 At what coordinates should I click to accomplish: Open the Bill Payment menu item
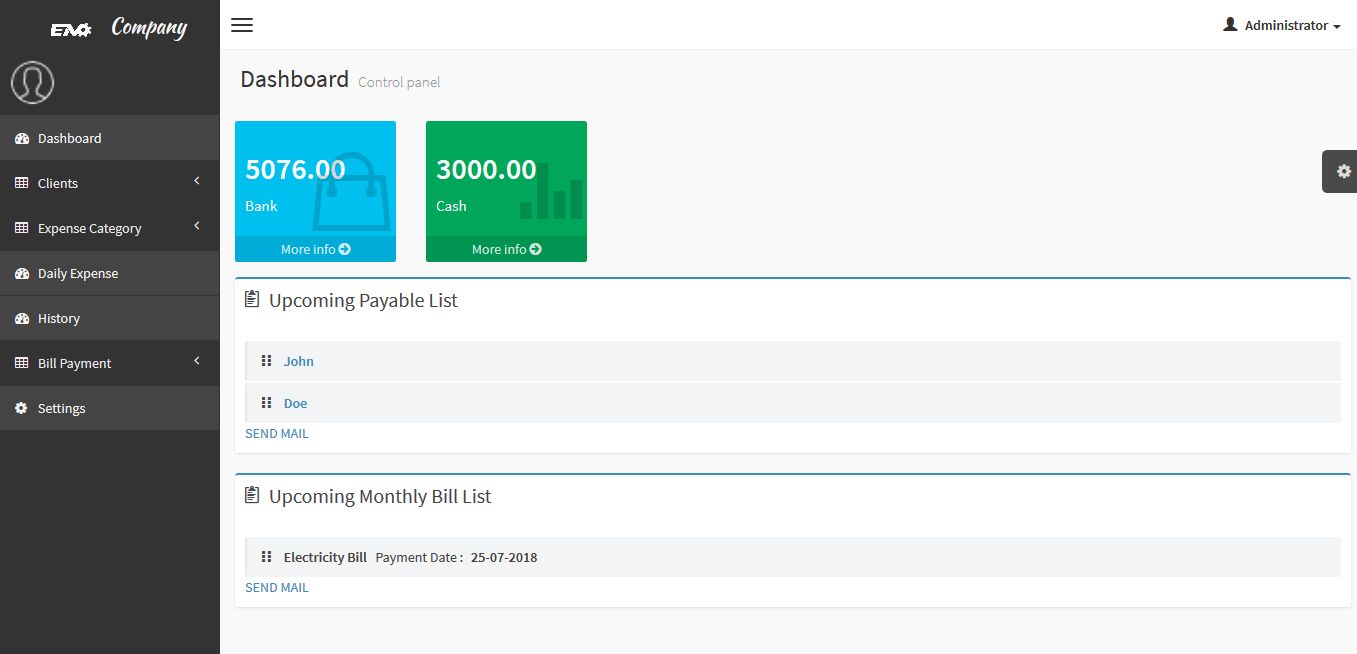(110, 363)
